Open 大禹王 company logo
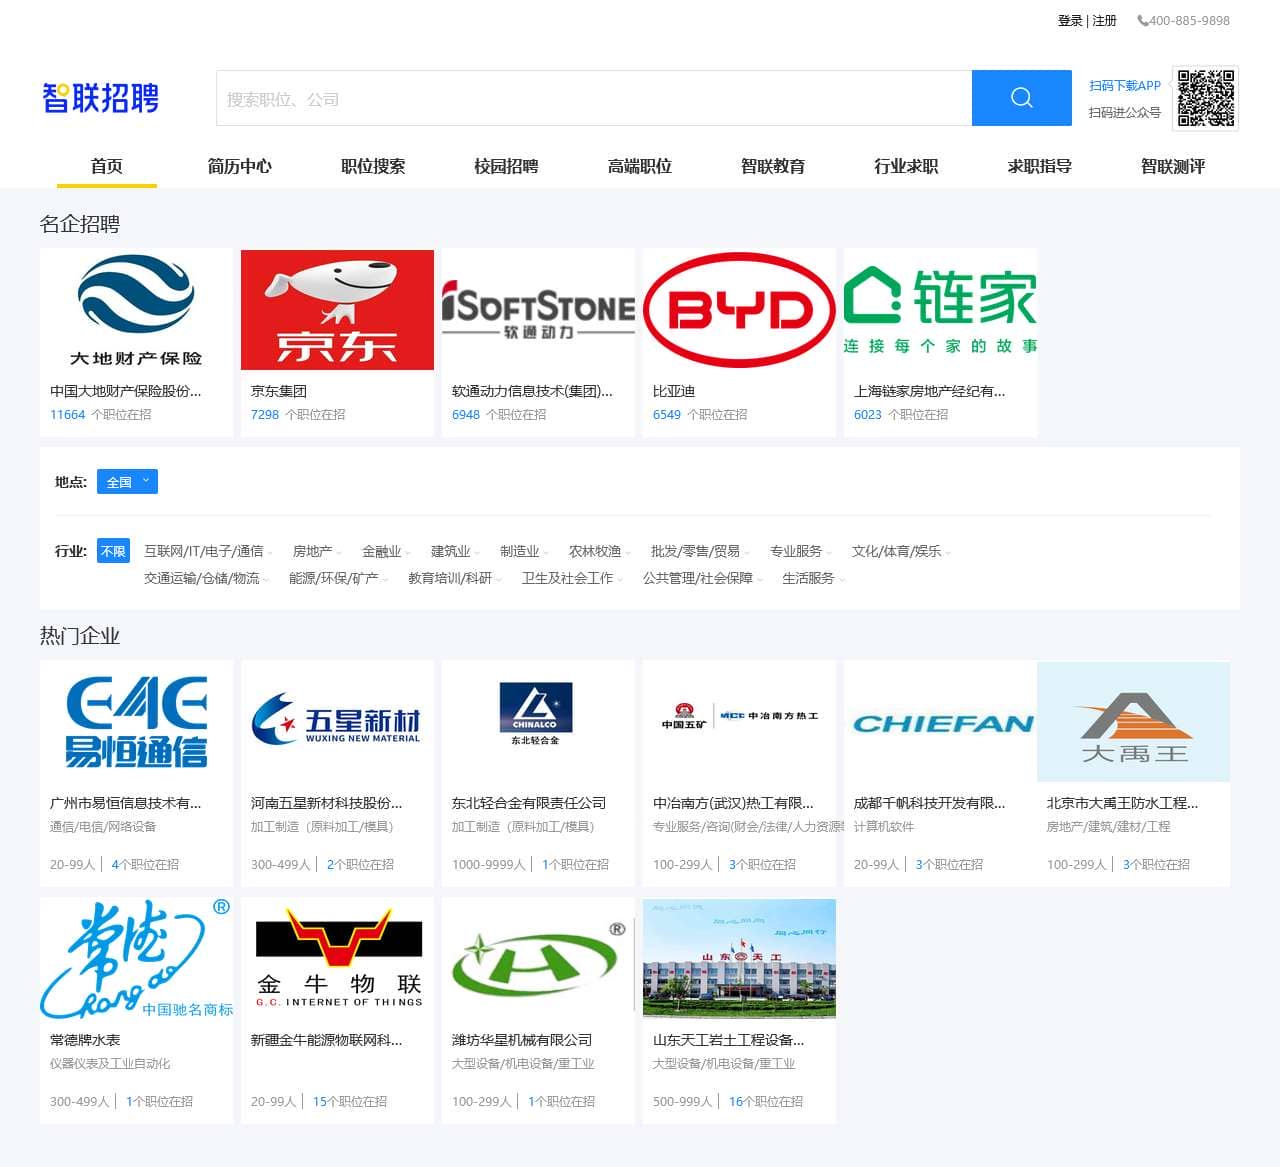Image resolution: width=1280 pixels, height=1167 pixels. pos(1134,721)
